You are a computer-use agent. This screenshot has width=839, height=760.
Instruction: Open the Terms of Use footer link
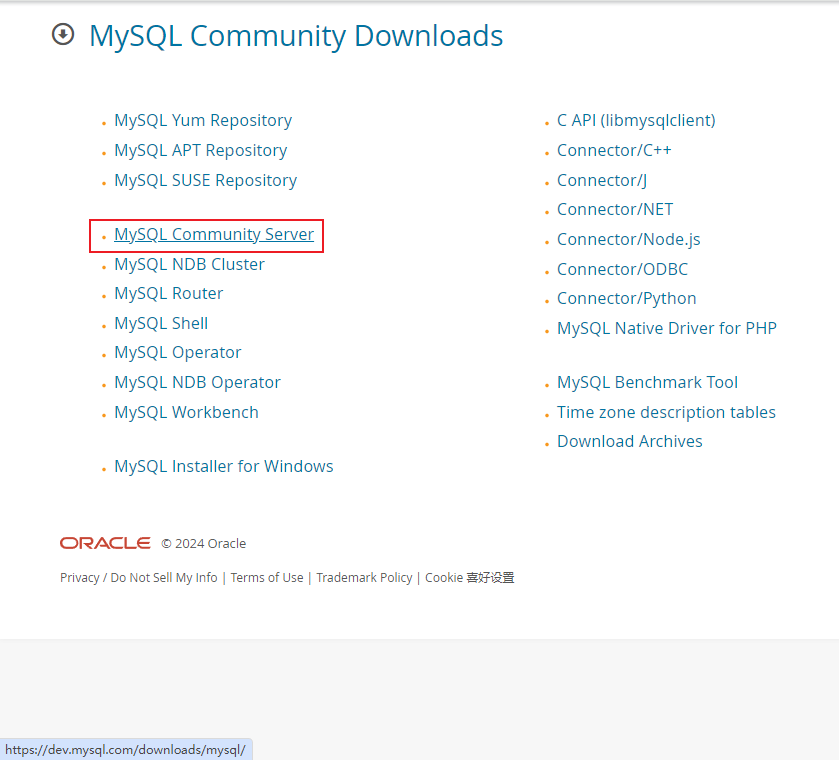coord(266,577)
